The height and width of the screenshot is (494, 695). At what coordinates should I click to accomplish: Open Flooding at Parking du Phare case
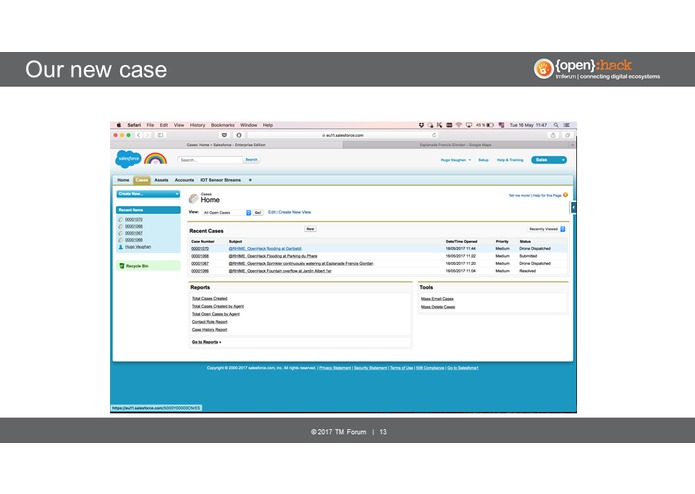pyautogui.click(x=273, y=256)
